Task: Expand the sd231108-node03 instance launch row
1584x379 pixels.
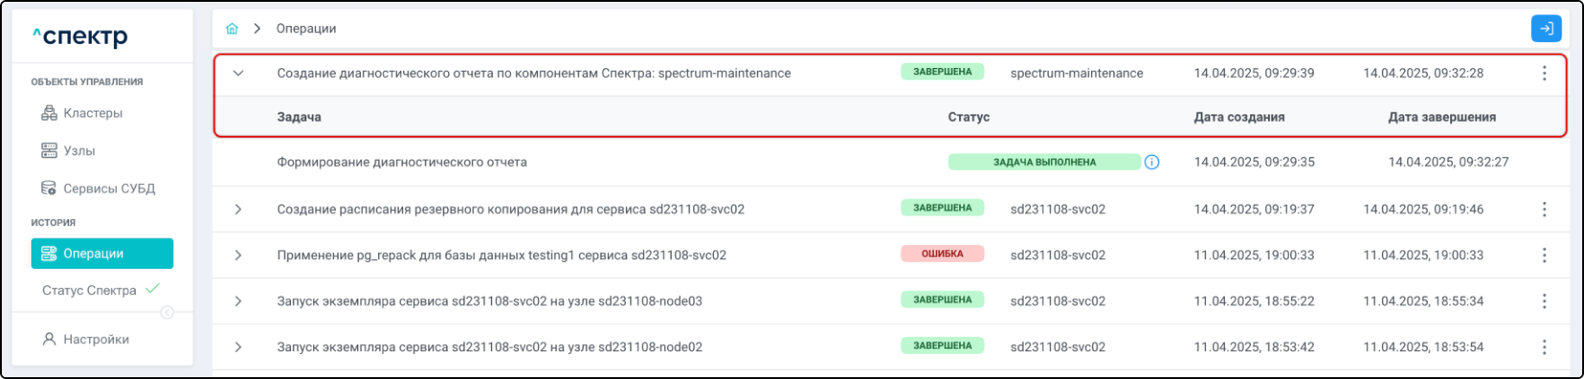Action: pyautogui.click(x=238, y=301)
